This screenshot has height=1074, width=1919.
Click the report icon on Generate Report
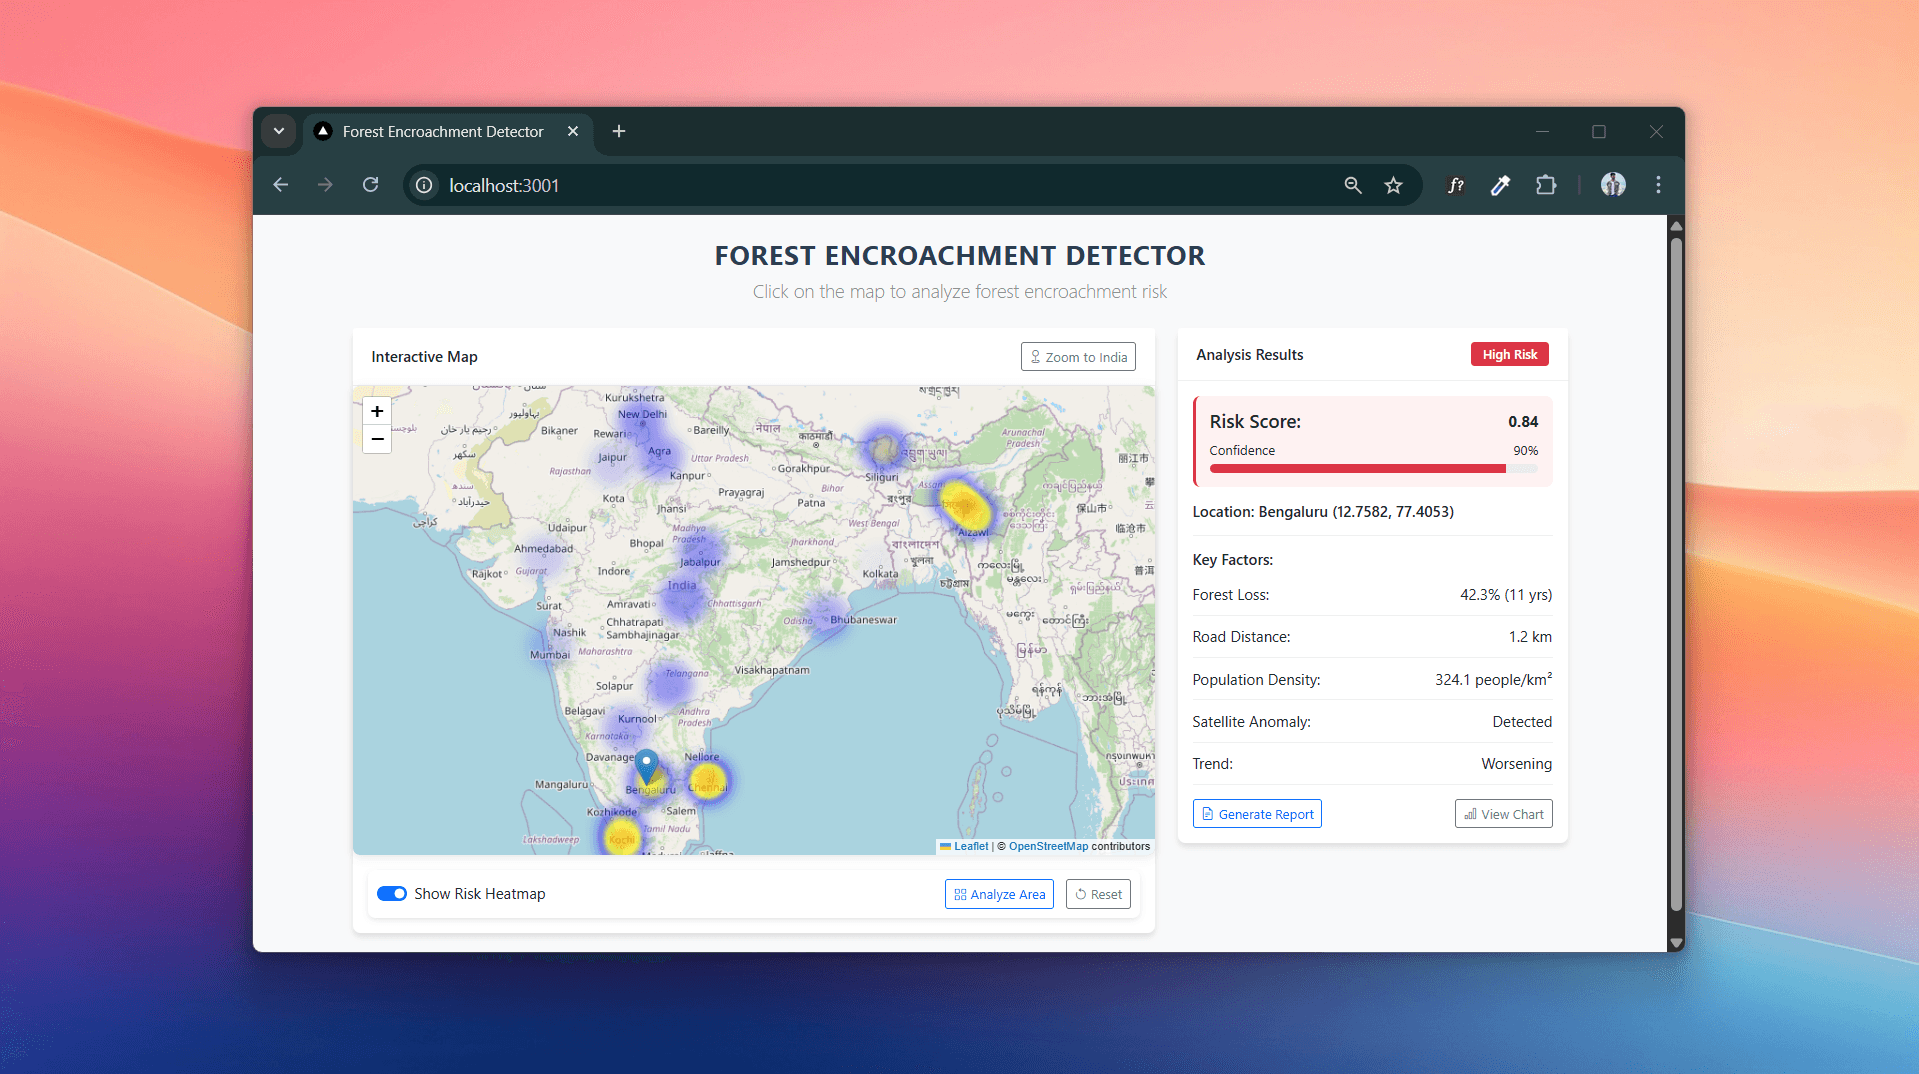[x=1208, y=813]
